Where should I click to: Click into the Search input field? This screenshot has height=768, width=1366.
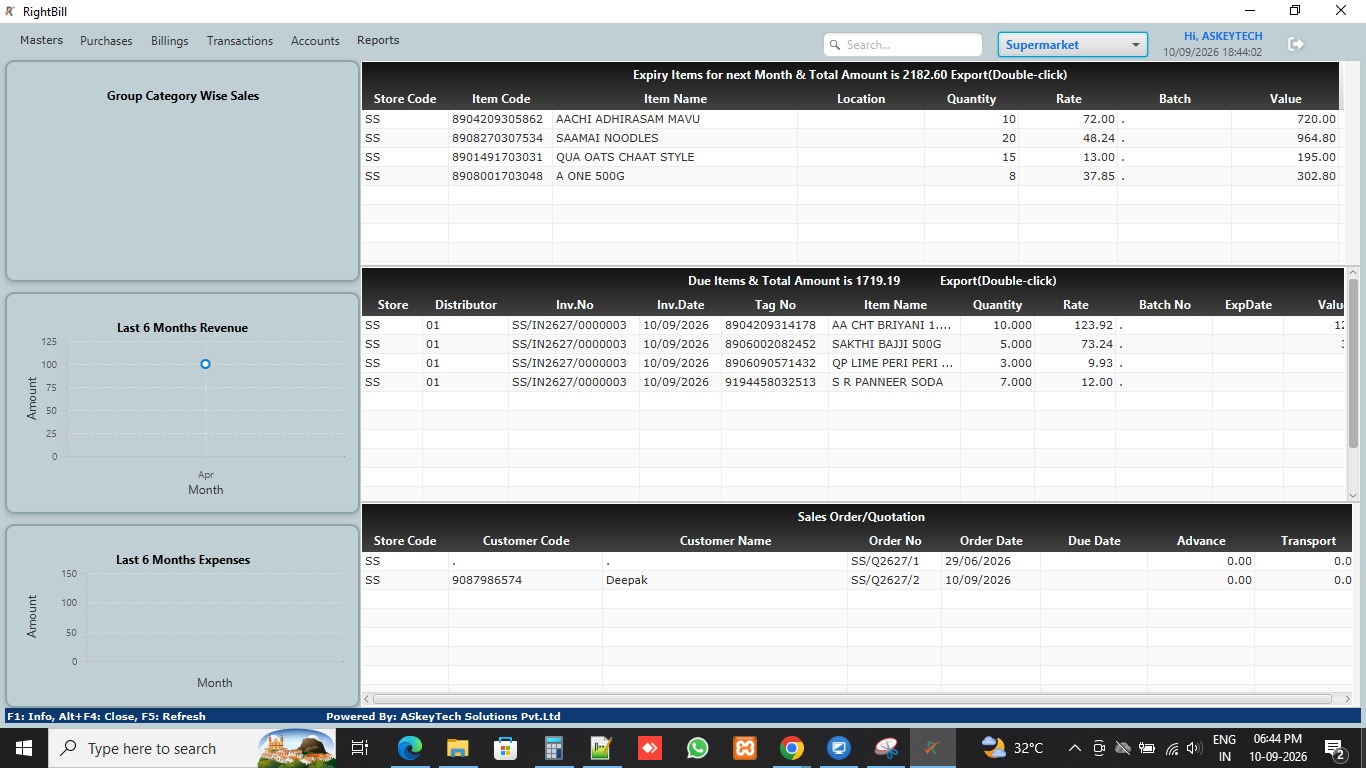point(903,45)
